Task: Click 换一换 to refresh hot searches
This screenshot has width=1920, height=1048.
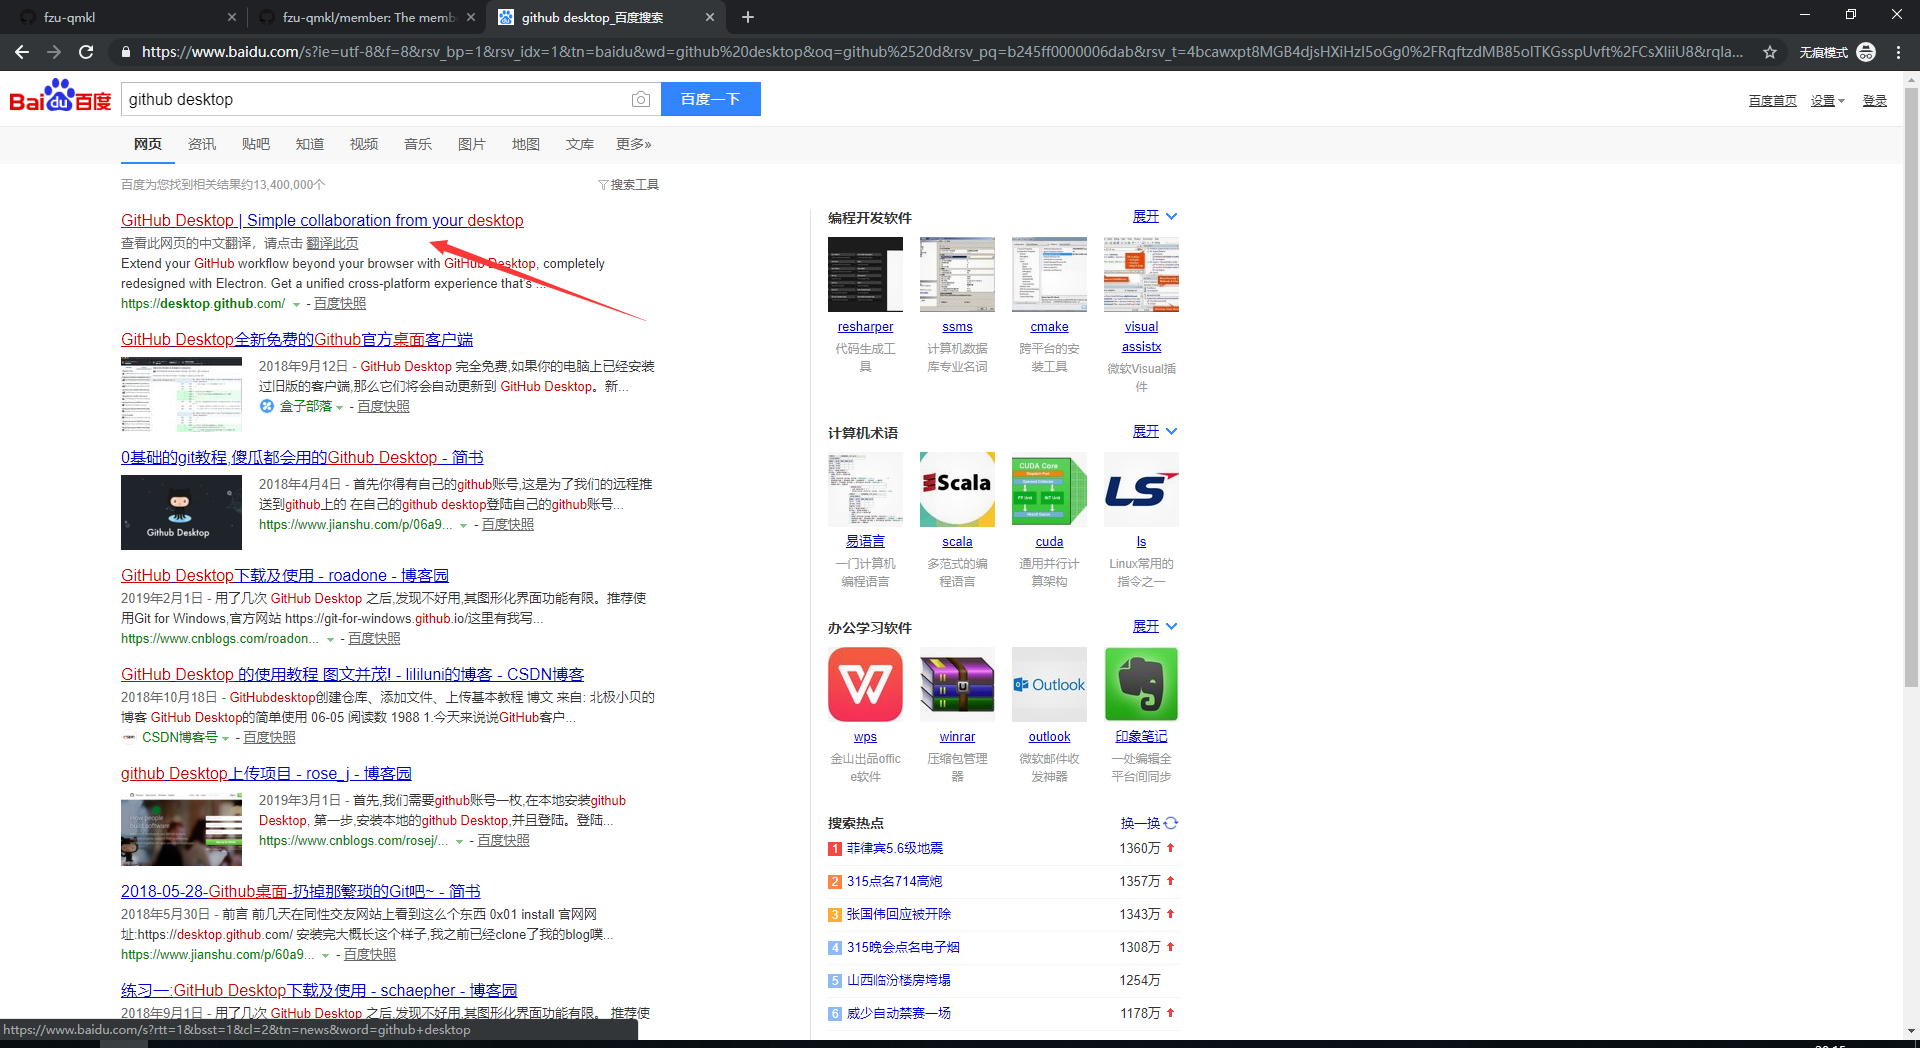Action: (1142, 823)
